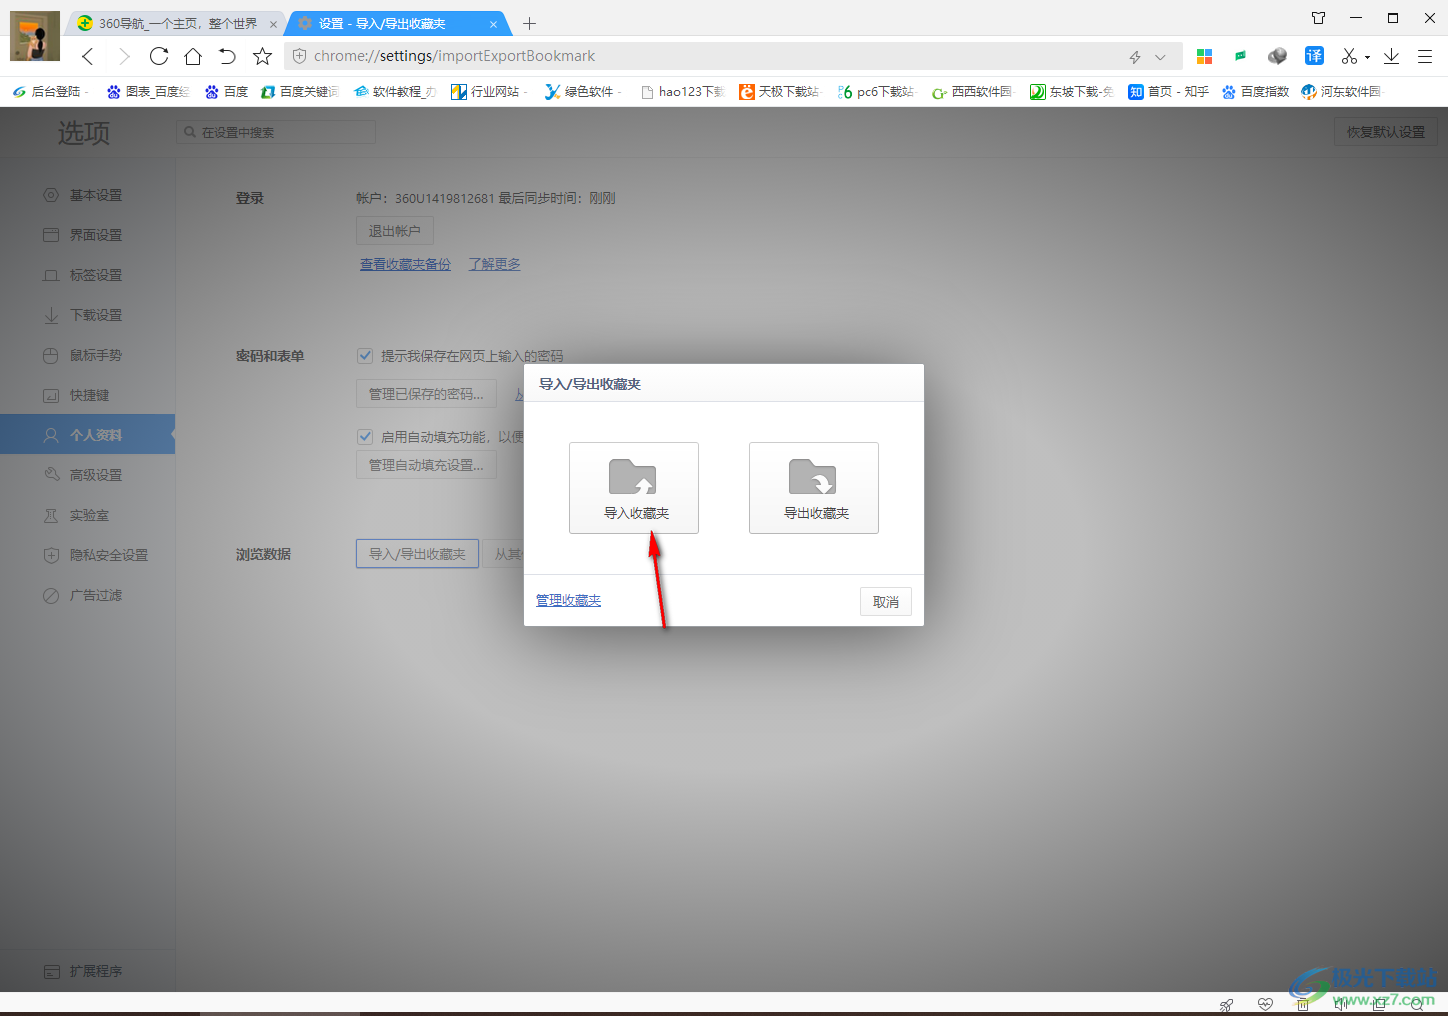Click the undo closed tab icon
The height and width of the screenshot is (1016, 1448).
pyautogui.click(x=227, y=56)
